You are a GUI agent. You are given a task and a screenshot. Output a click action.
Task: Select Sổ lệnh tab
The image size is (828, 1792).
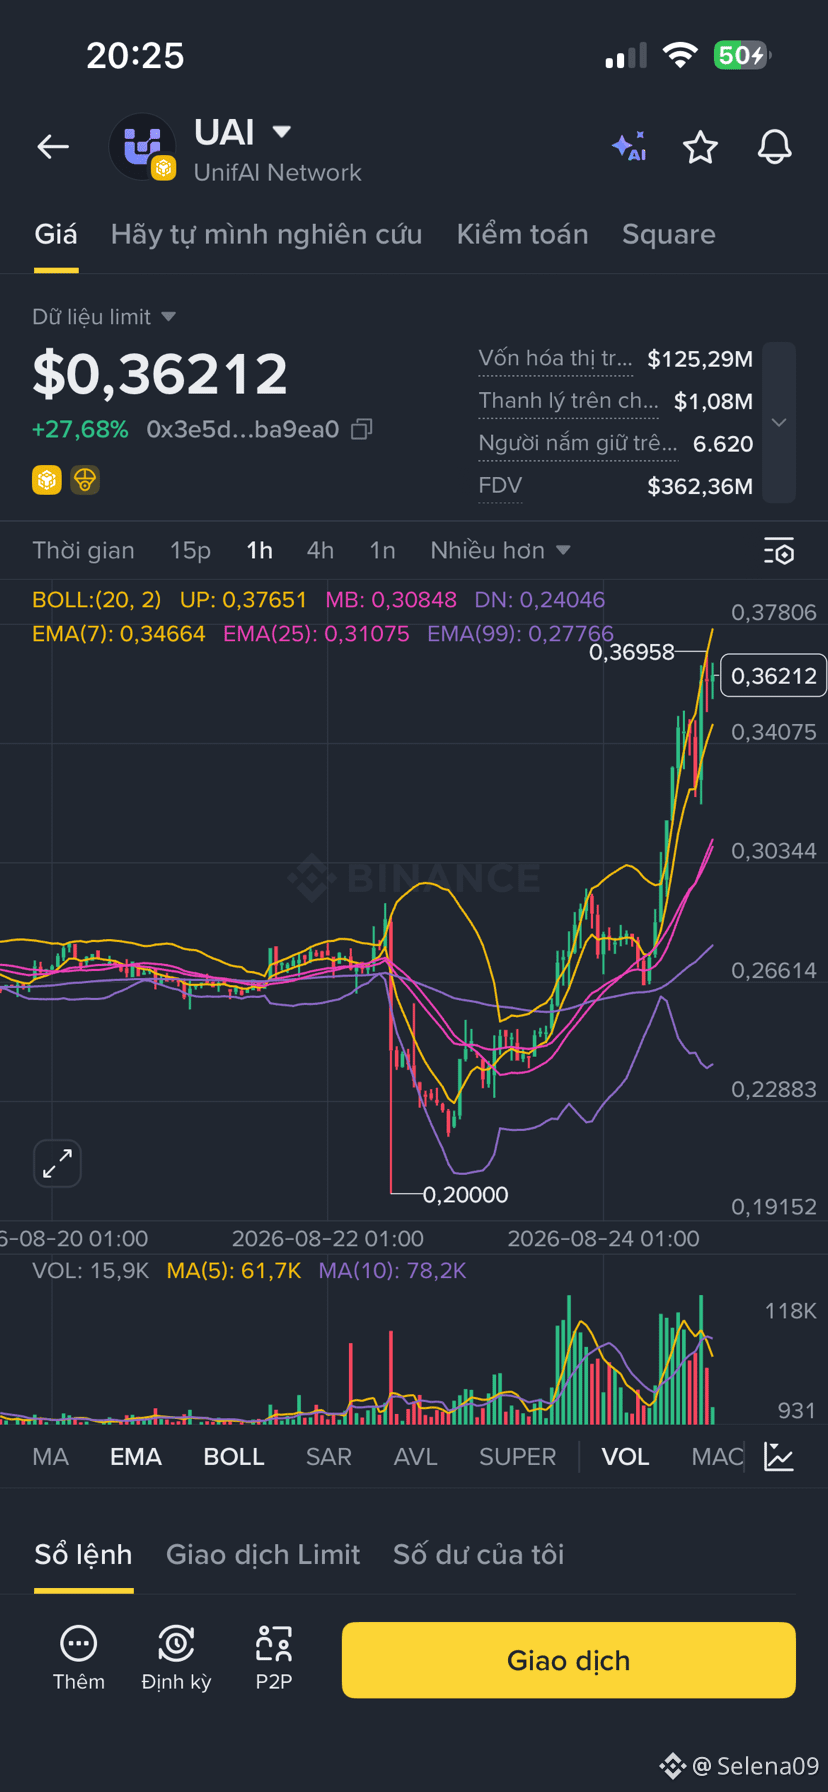(83, 1554)
